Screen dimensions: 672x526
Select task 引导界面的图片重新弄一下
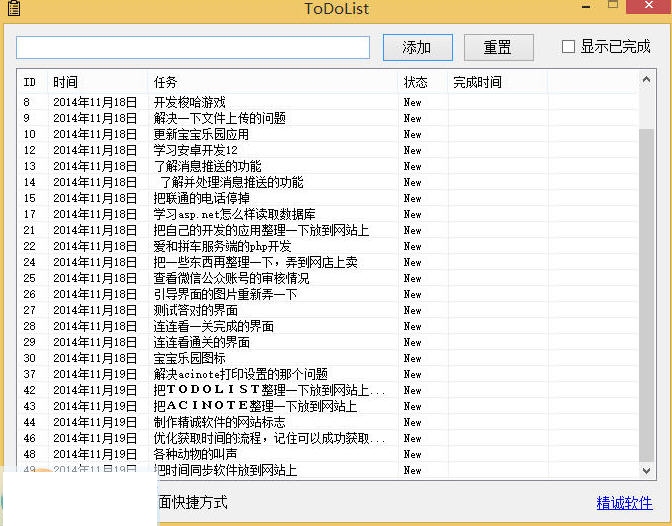coord(225,294)
